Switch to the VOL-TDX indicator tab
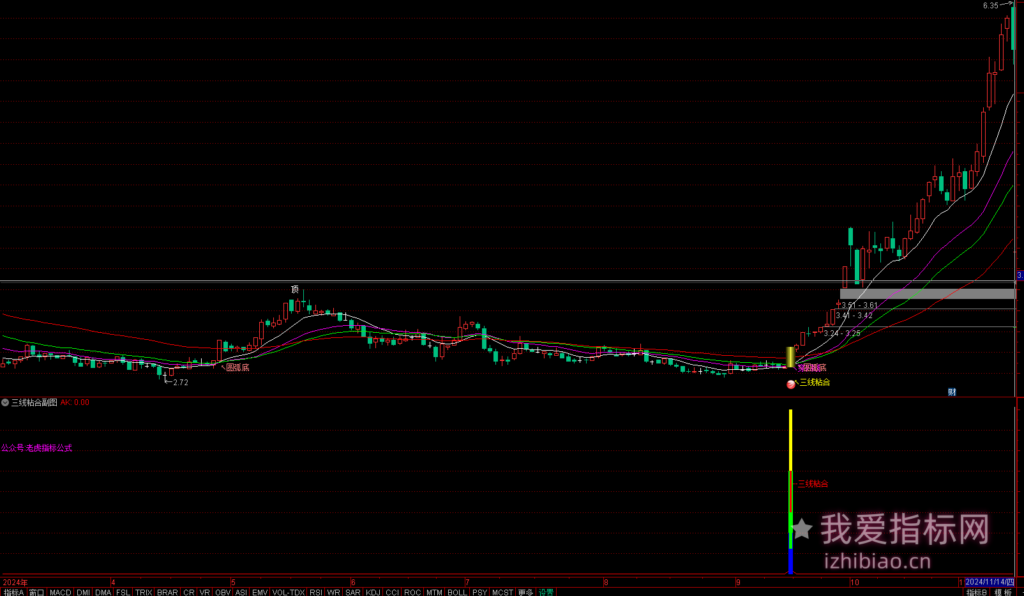The width and height of the screenshot is (1024, 596). [288, 592]
